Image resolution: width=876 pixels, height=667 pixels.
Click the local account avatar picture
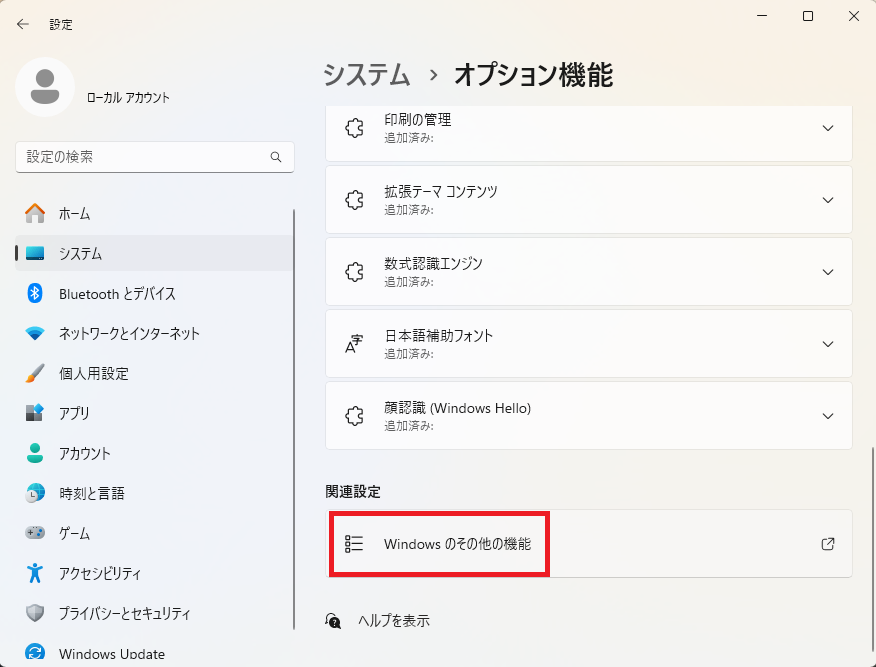(x=45, y=87)
